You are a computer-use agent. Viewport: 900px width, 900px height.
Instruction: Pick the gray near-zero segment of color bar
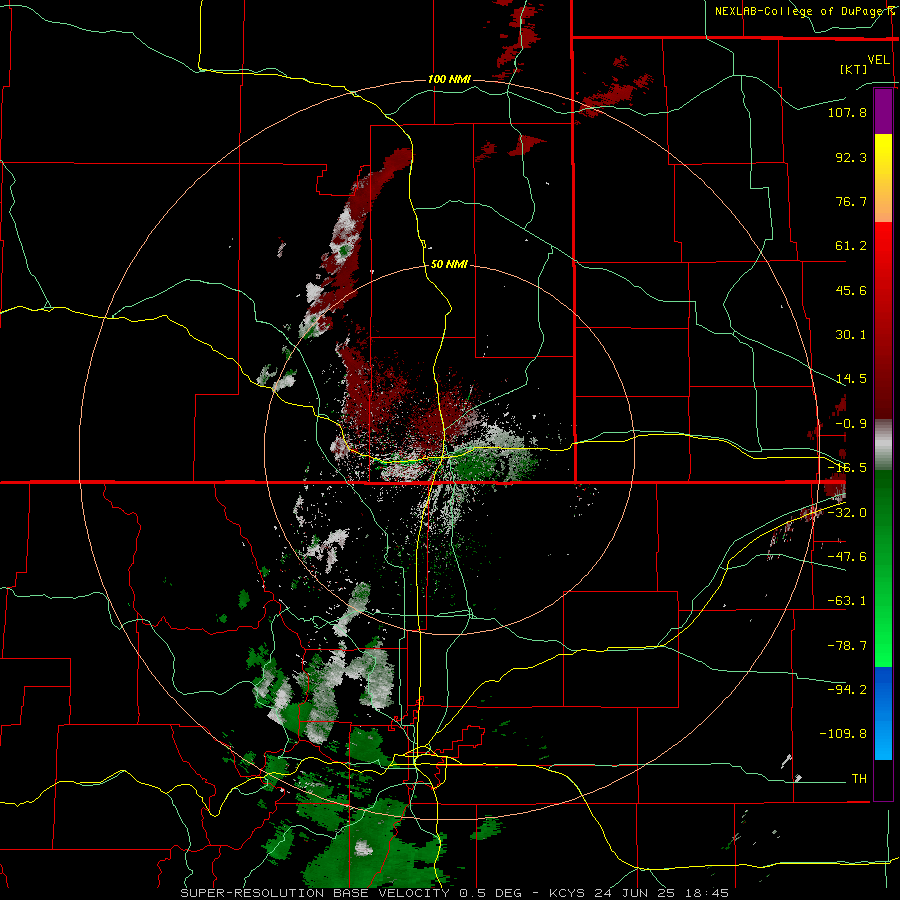[883, 445]
